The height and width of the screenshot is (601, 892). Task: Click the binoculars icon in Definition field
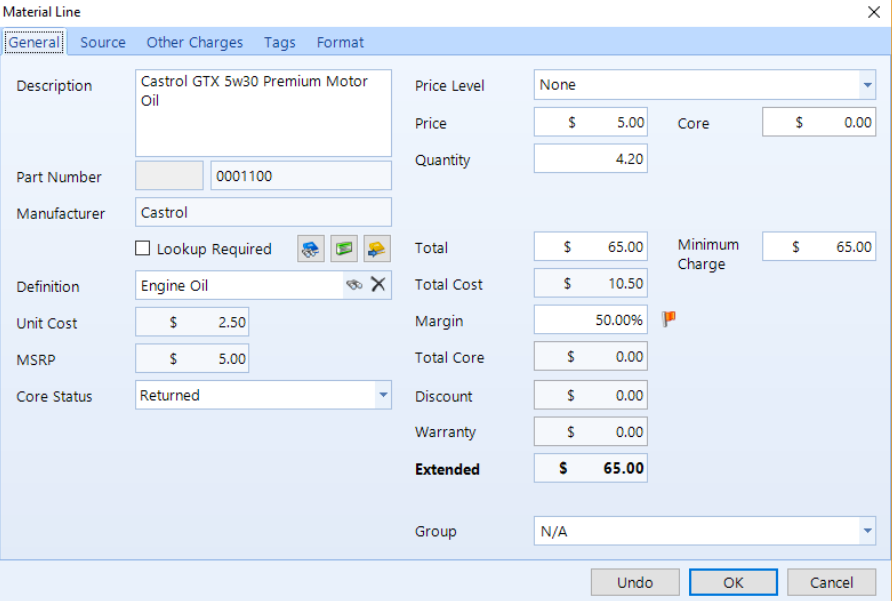pos(354,285)
